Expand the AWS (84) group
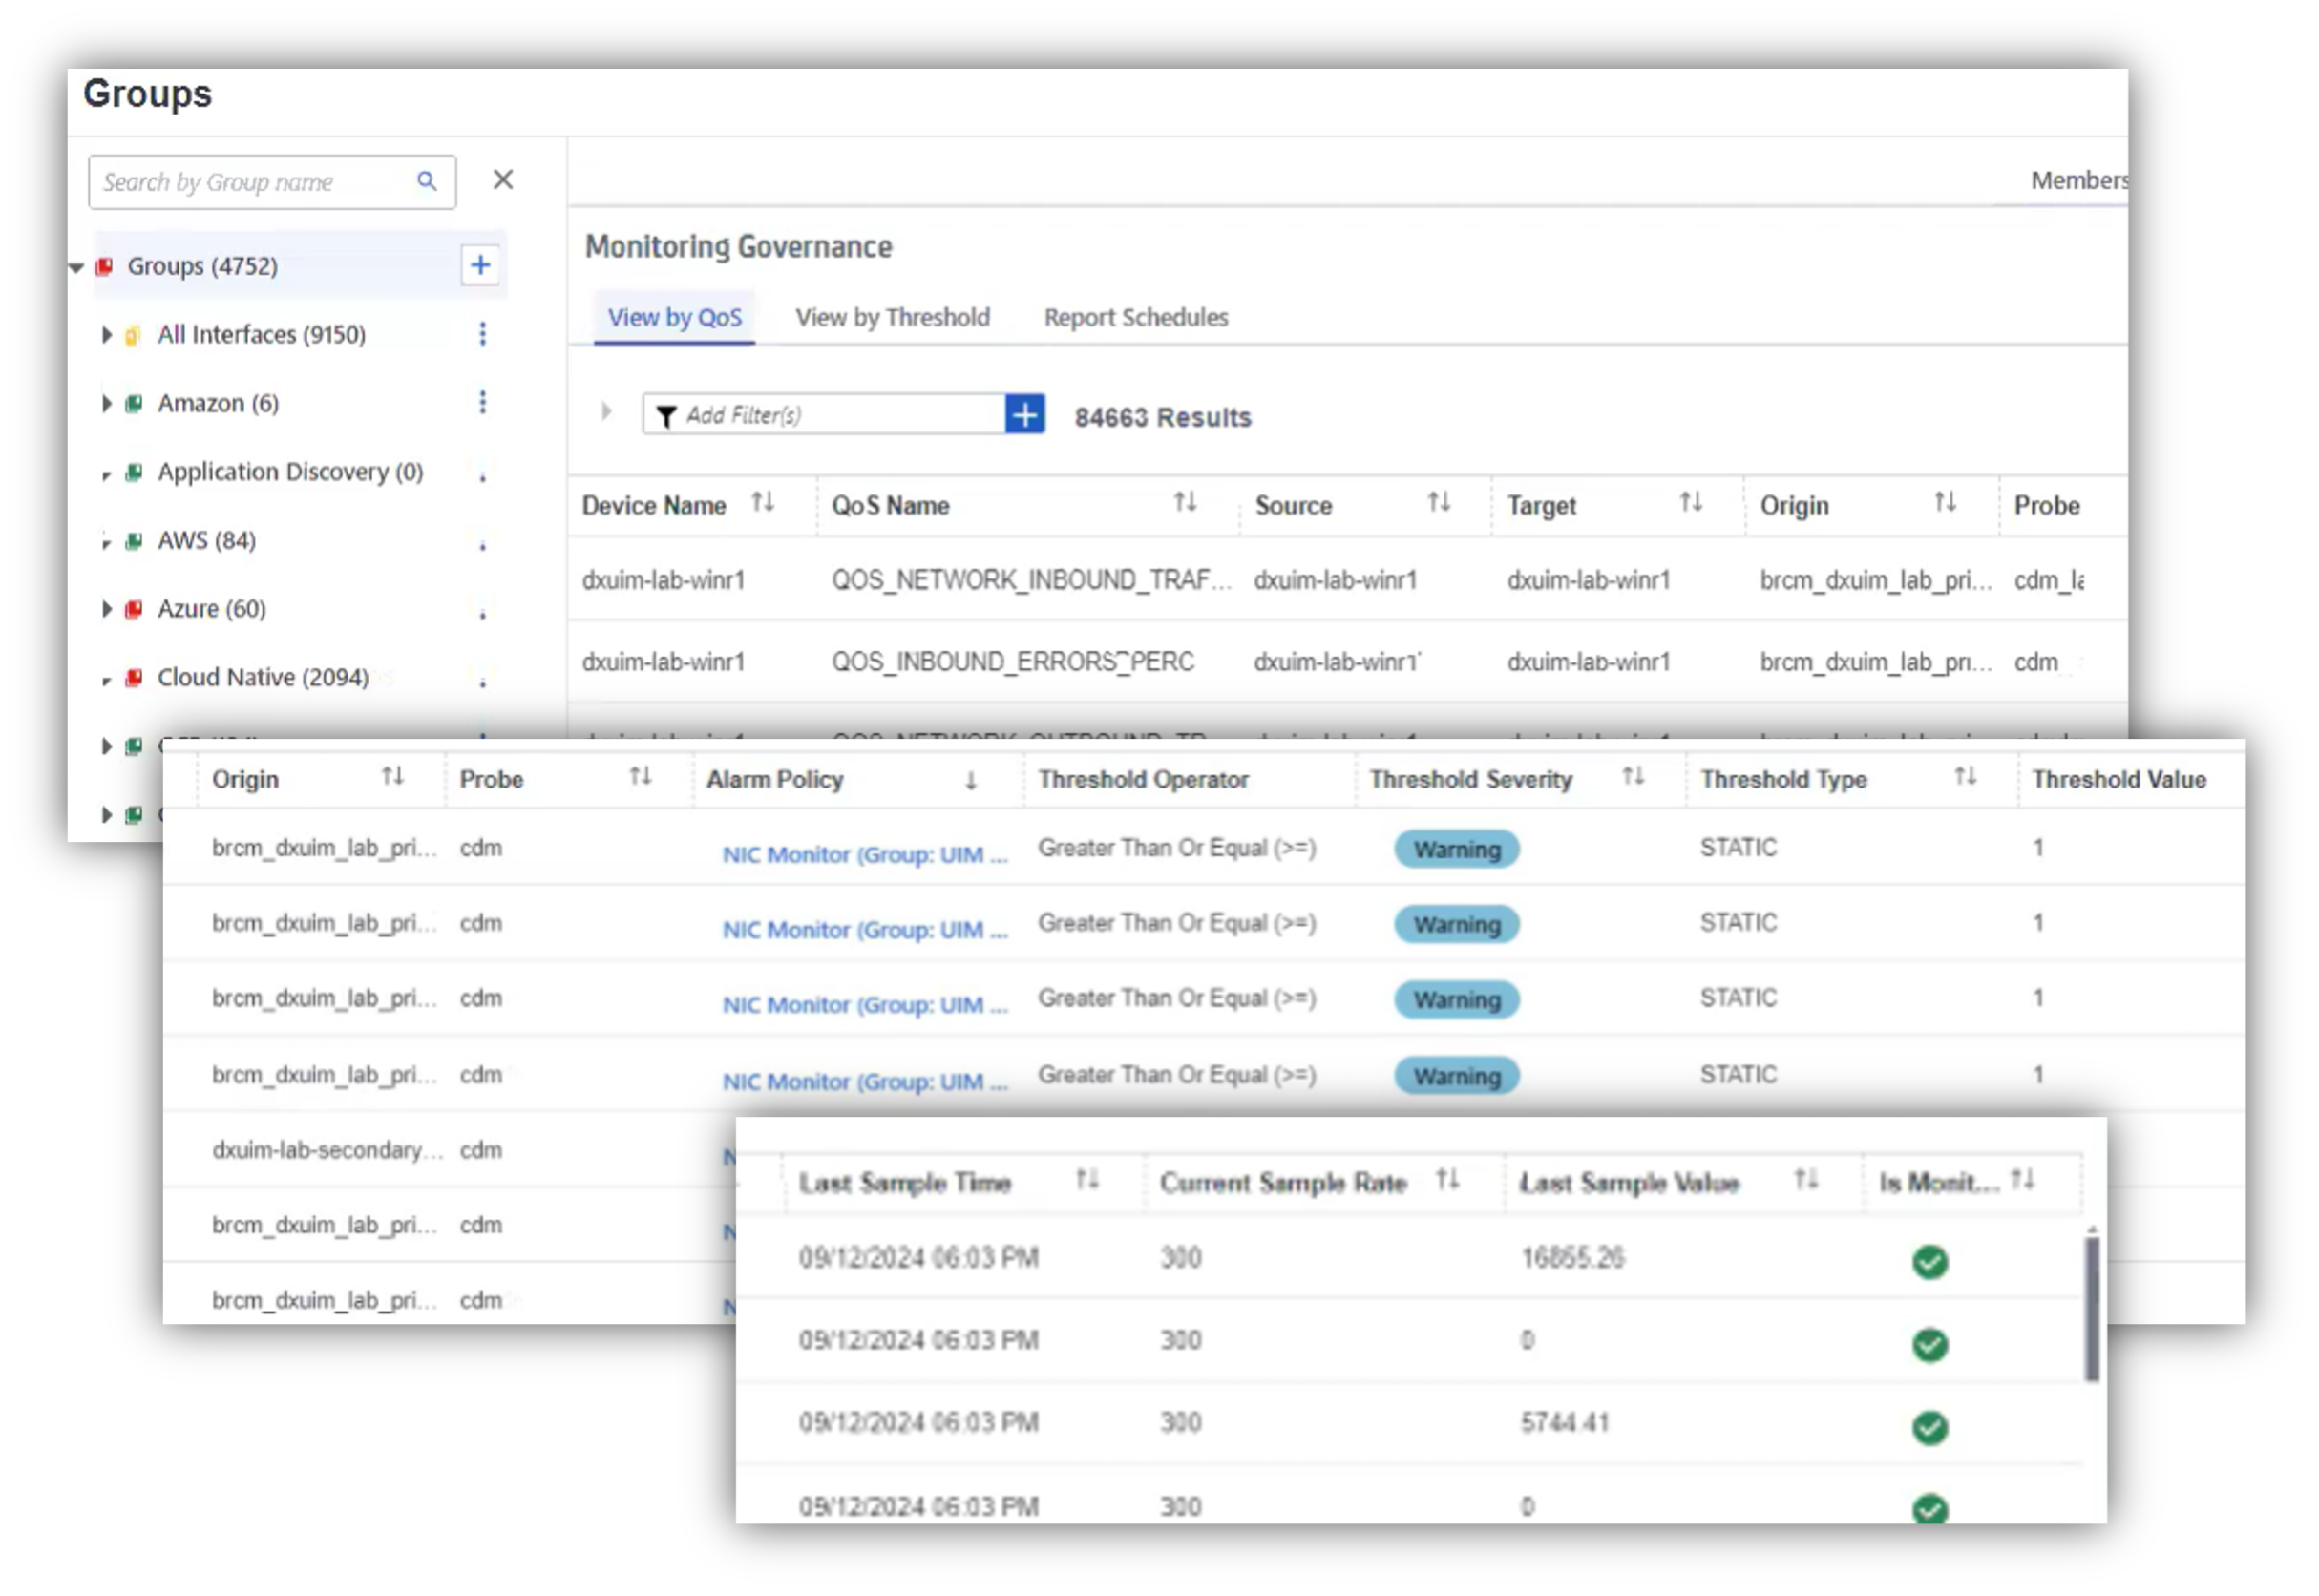This screenshot has height=1596, width=2319. coord(110,540)
